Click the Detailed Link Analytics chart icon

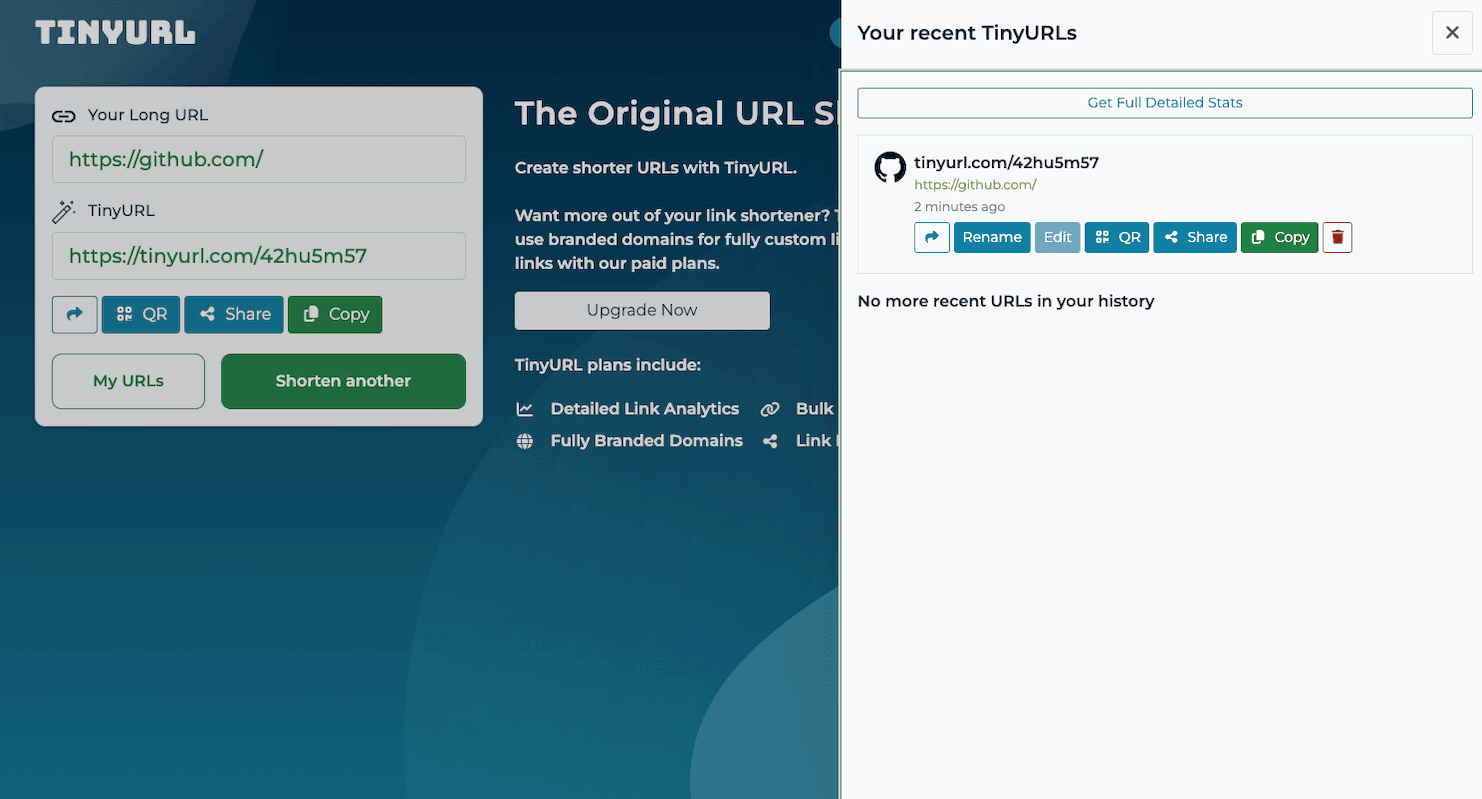pos(524,409)
